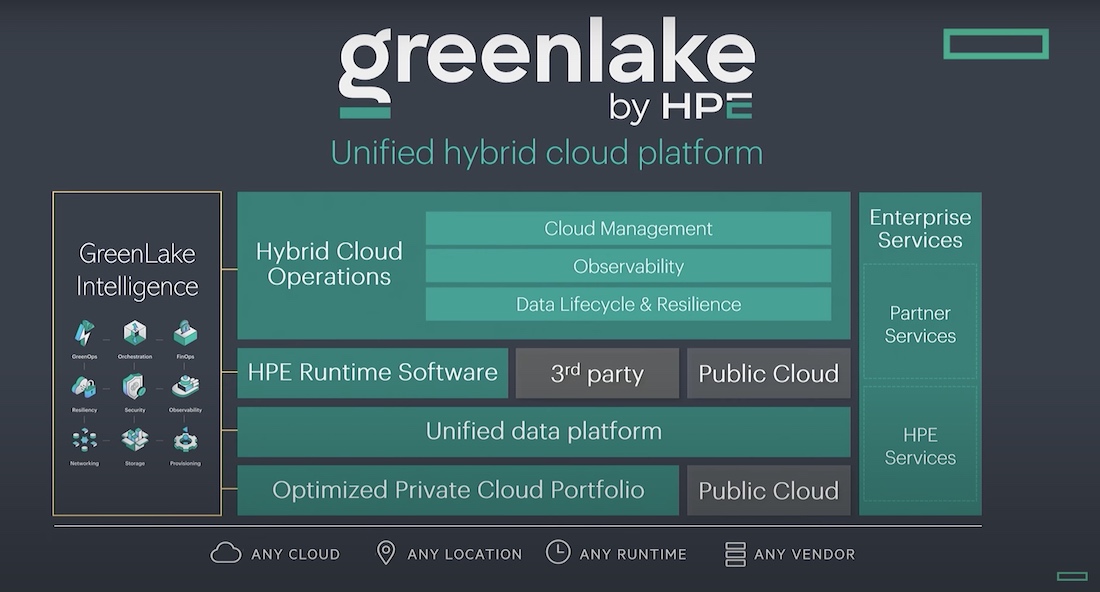
Task: Click the green HPE rectangle logo at top right
Action: click(995, 43)
